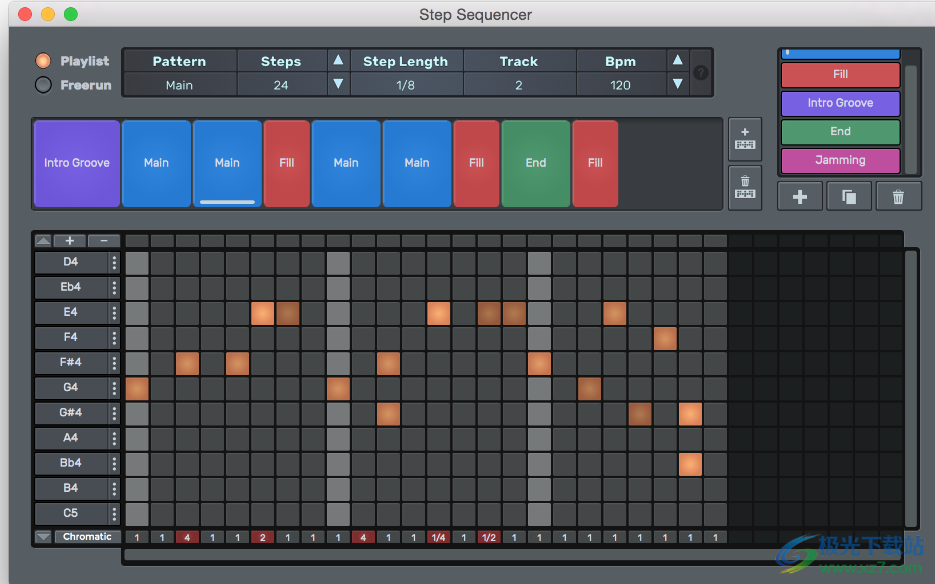Click the Intro Groove clip in the timeline
This screenshot has height=584, width=935.
point(76,163)
